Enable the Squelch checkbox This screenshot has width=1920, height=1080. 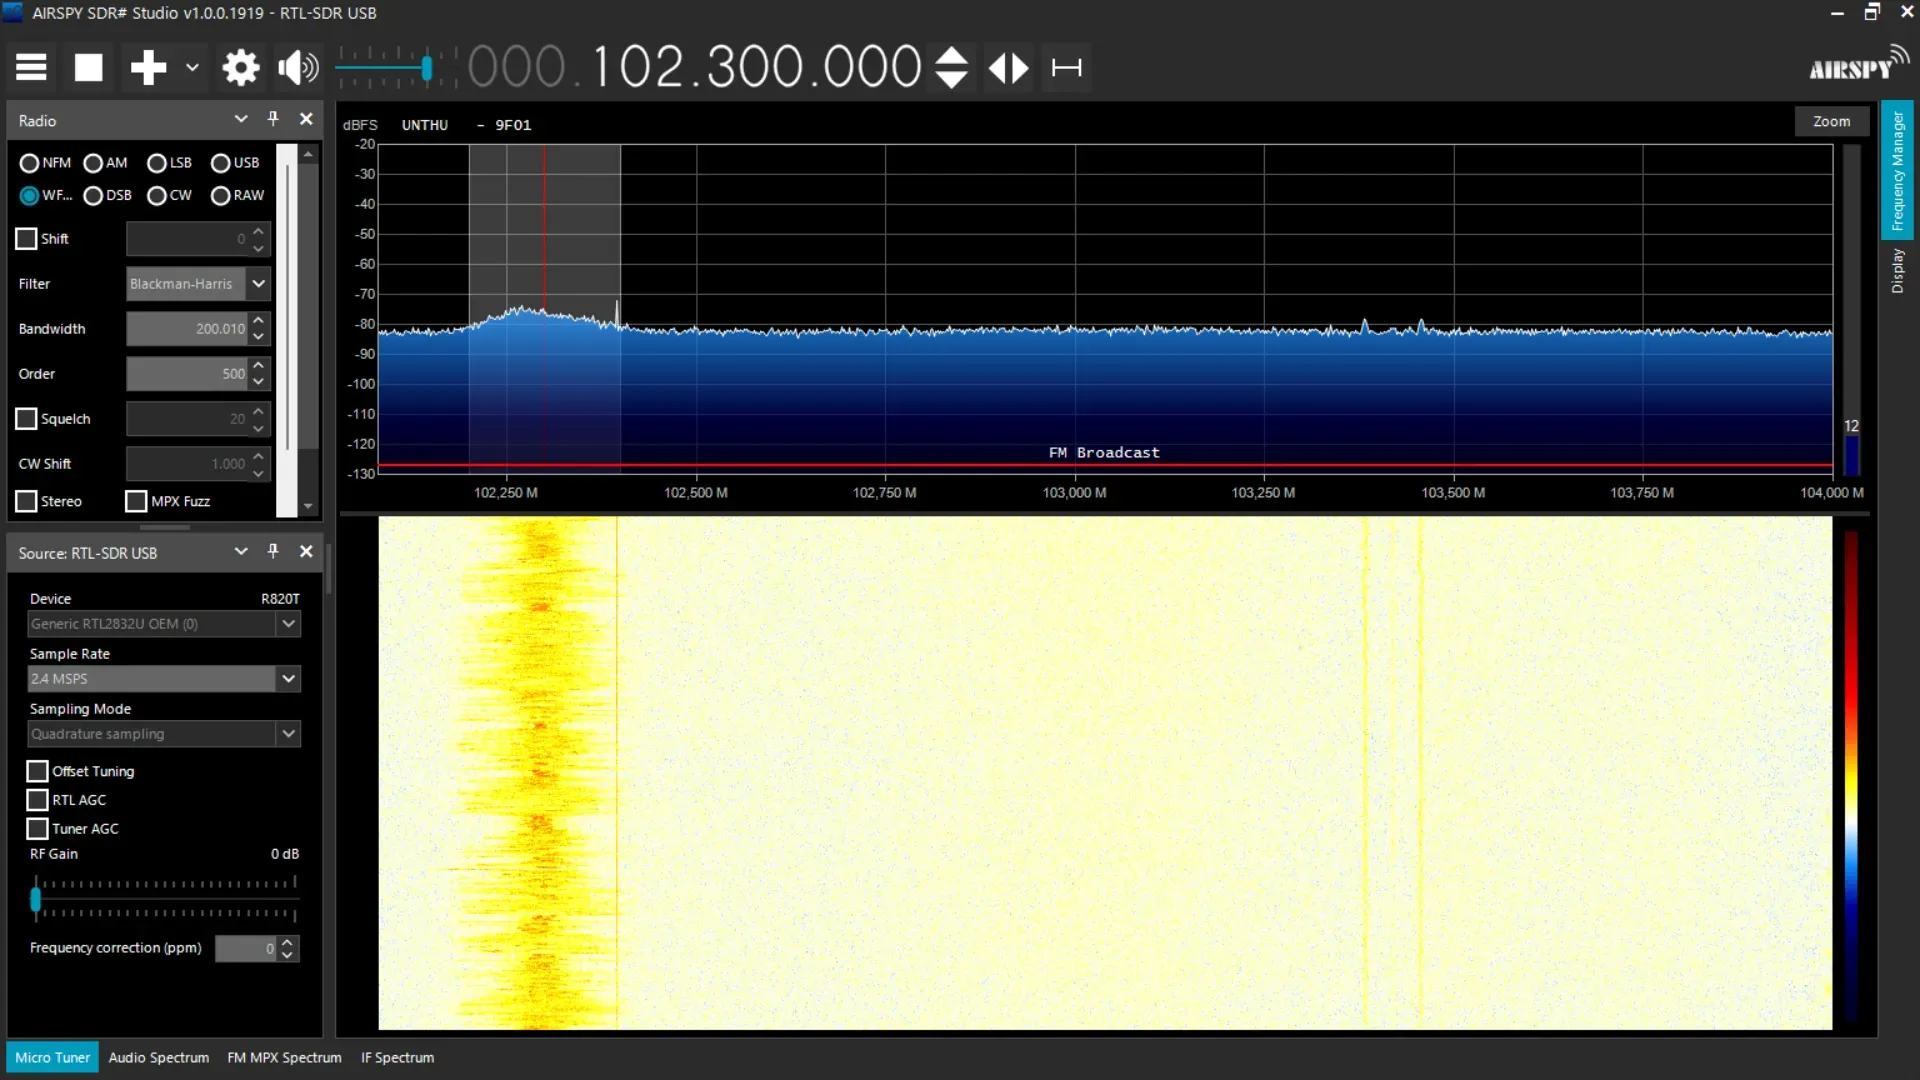pyautogui.click(x=26, y=418)
